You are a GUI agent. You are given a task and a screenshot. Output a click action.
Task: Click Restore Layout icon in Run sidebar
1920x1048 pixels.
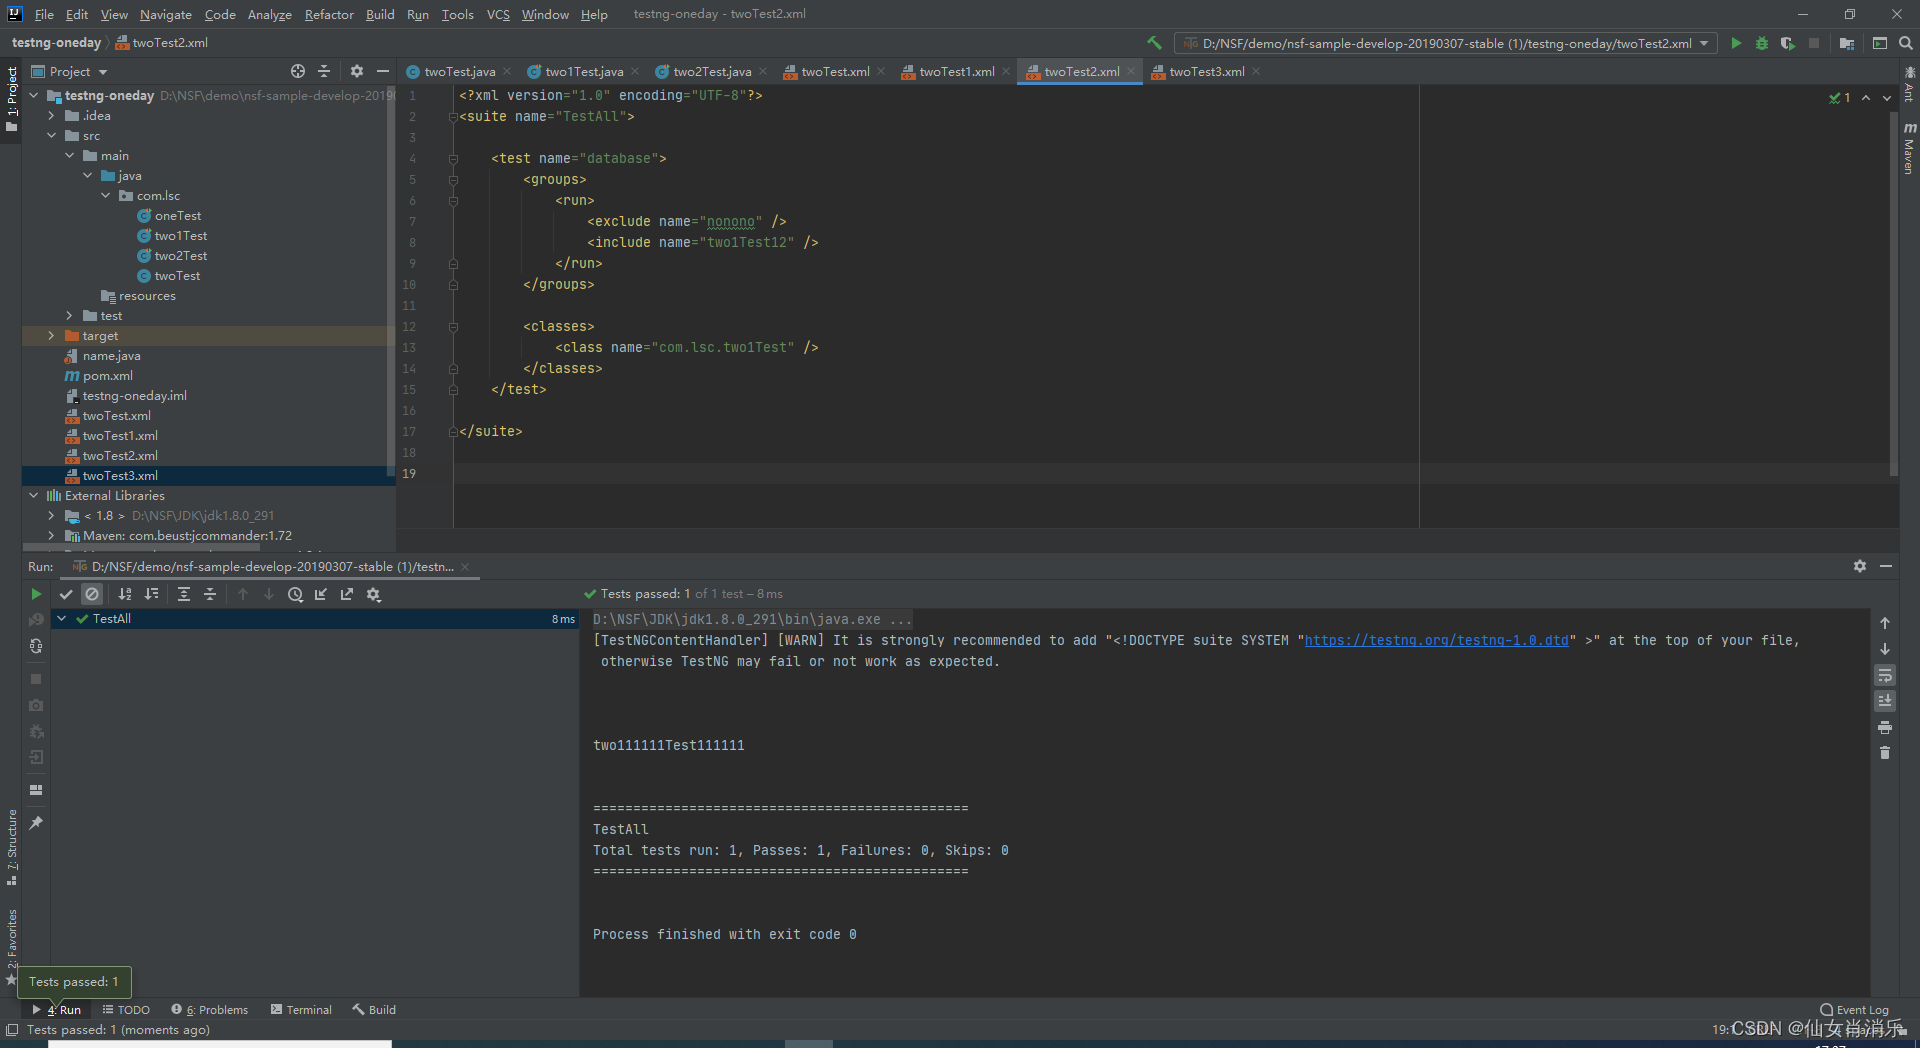36,790
